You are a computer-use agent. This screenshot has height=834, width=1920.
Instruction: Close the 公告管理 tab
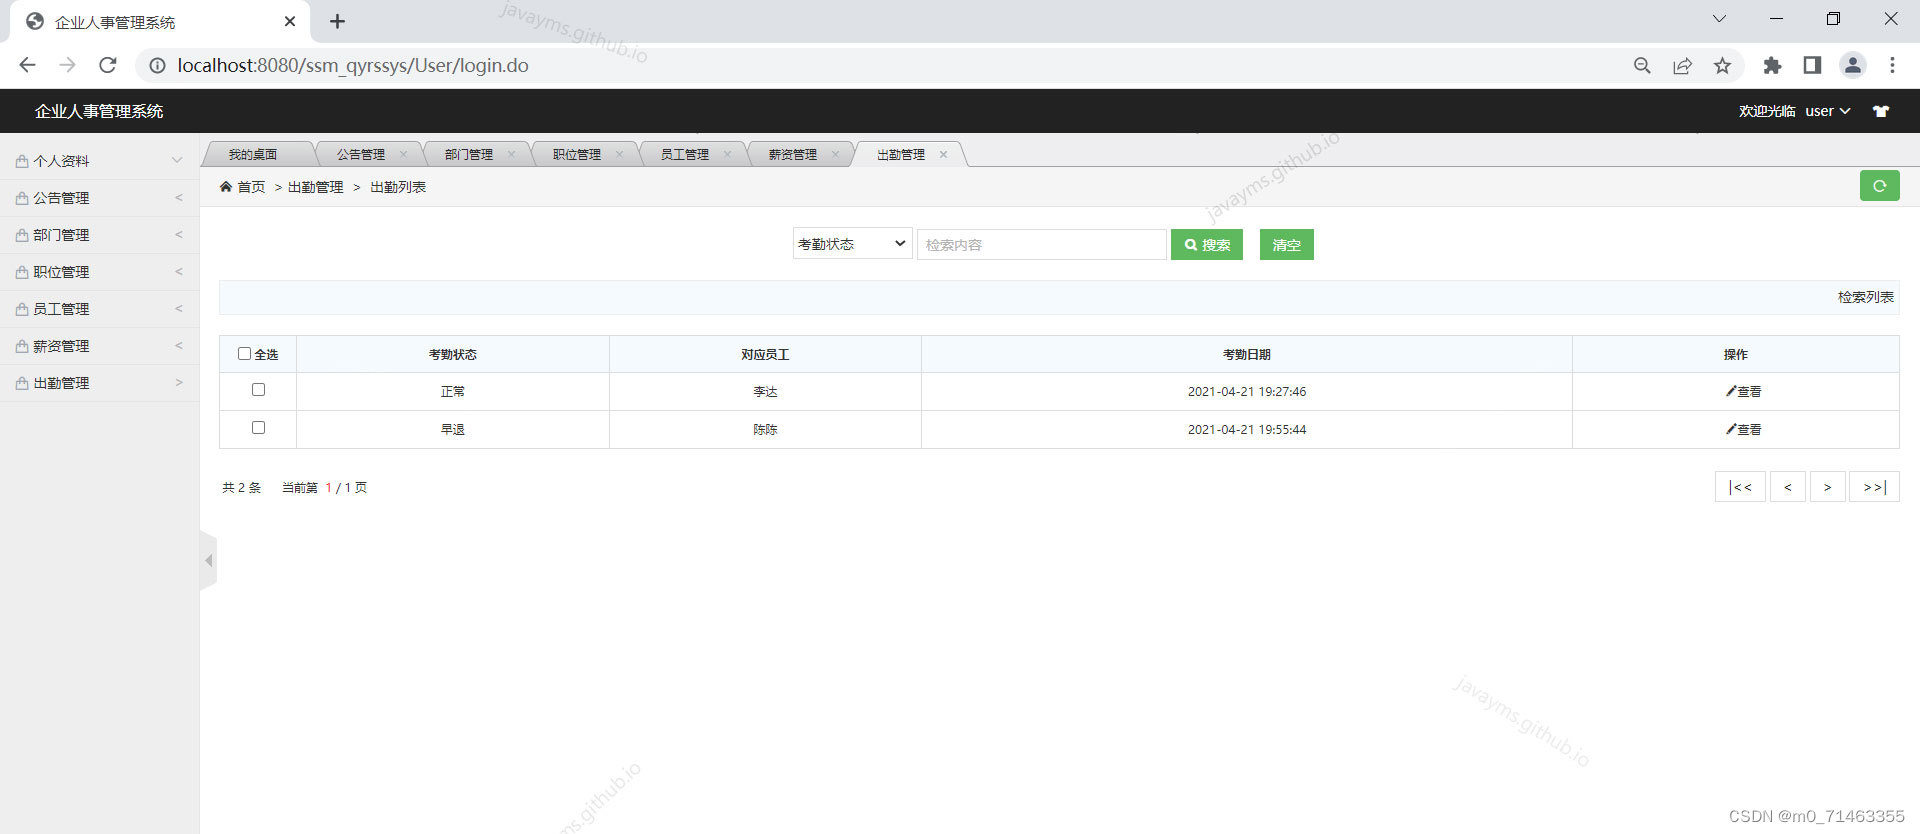click(x=403, y=154)
